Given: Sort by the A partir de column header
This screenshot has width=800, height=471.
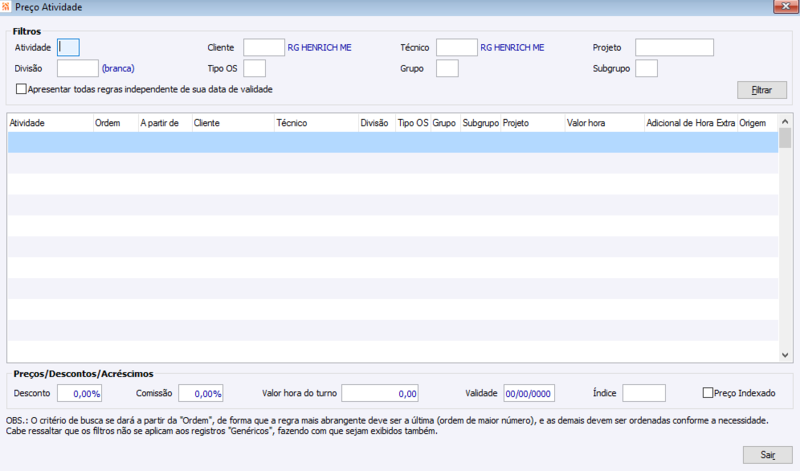Looking at the screenshot, I should point(165,123).
